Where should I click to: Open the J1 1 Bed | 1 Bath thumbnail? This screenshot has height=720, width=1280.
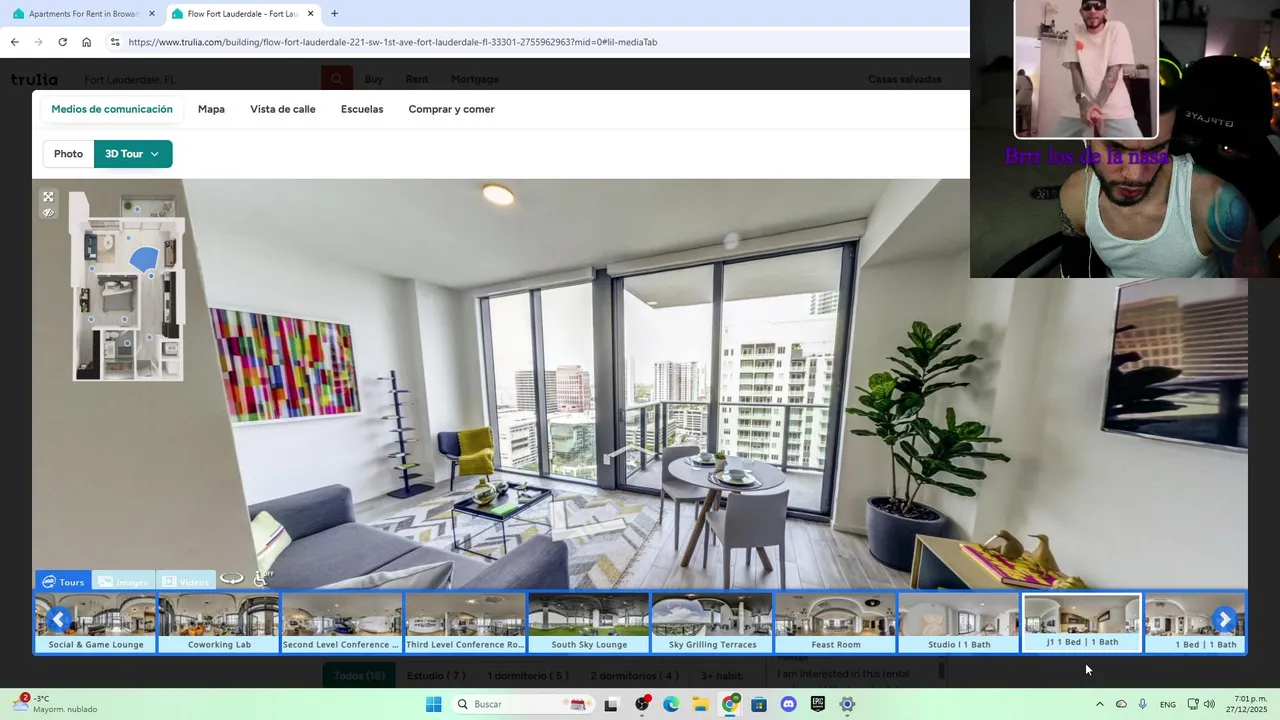pos(1082,623)
